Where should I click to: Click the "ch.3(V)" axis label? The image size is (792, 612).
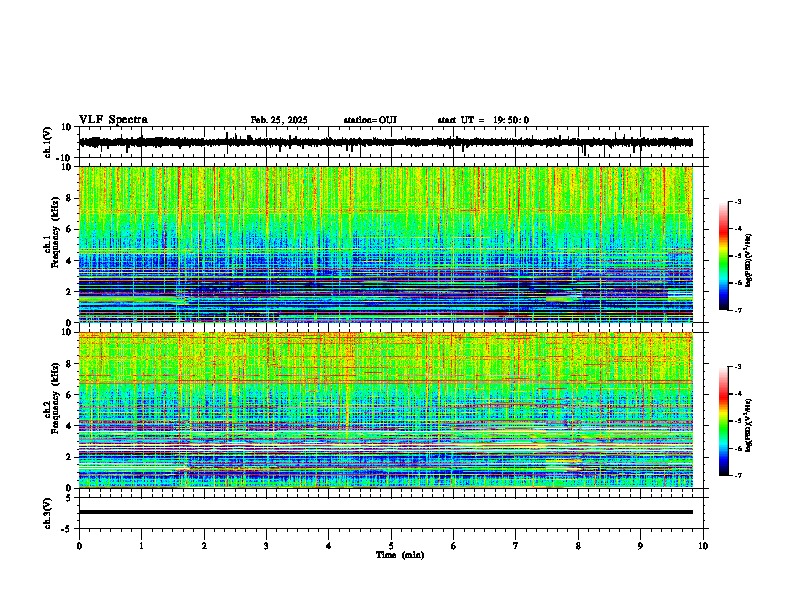[48, 513]
